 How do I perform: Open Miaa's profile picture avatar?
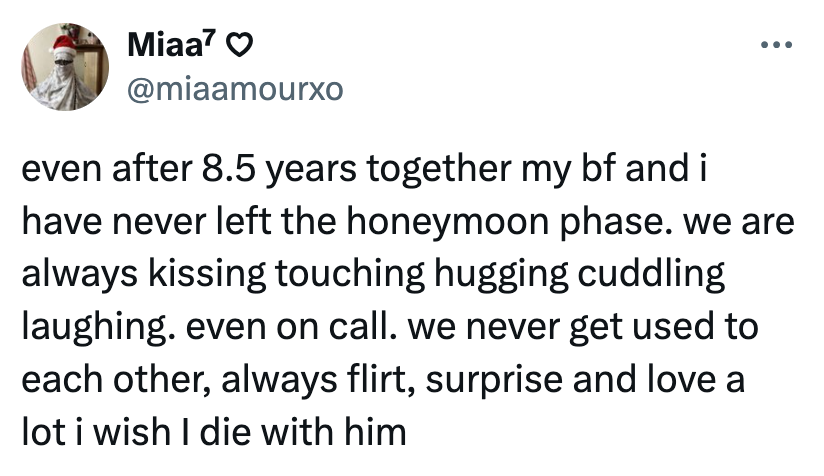[66, 67]
